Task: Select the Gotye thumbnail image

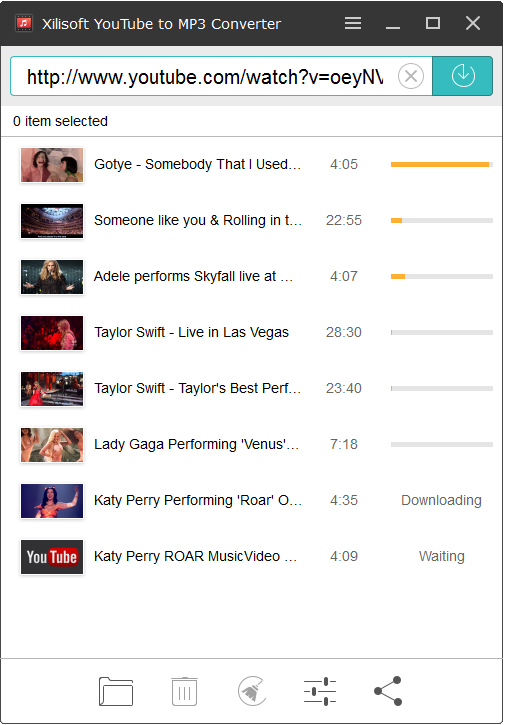Action: pyautogui.click(x=52, y=165)
